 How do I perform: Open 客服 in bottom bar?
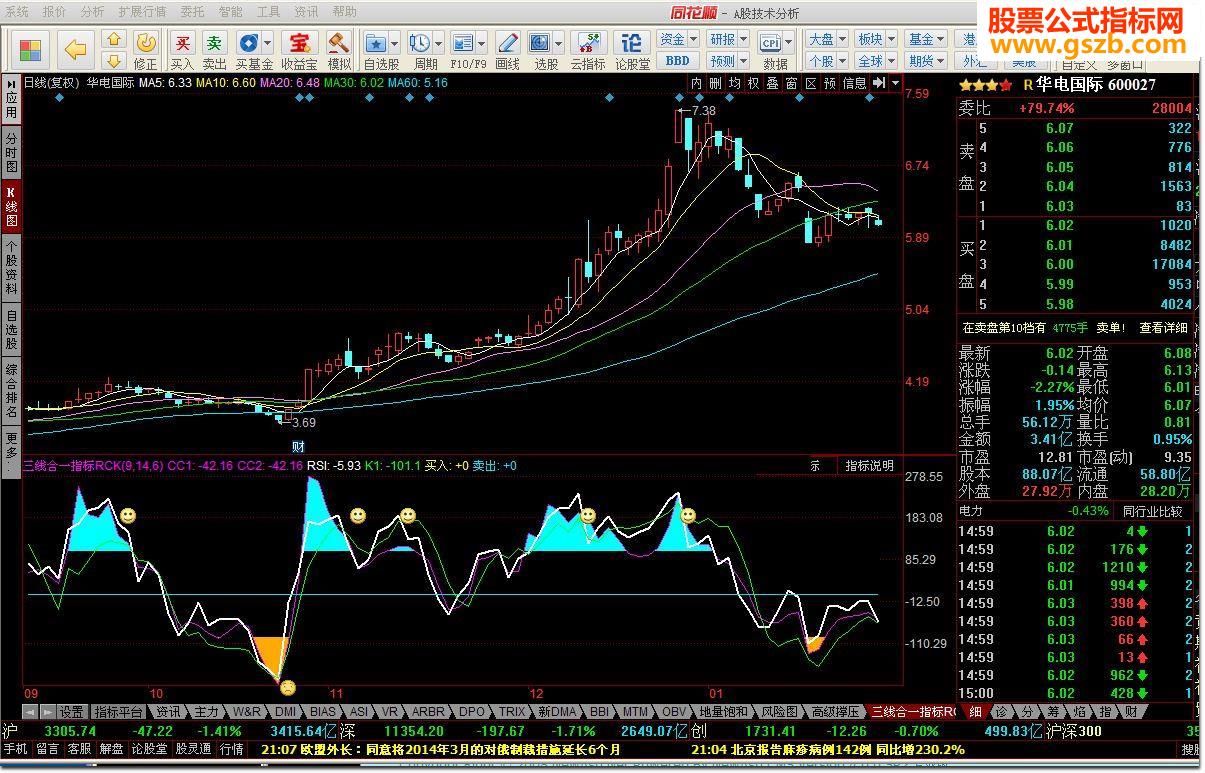coord(79,749)
